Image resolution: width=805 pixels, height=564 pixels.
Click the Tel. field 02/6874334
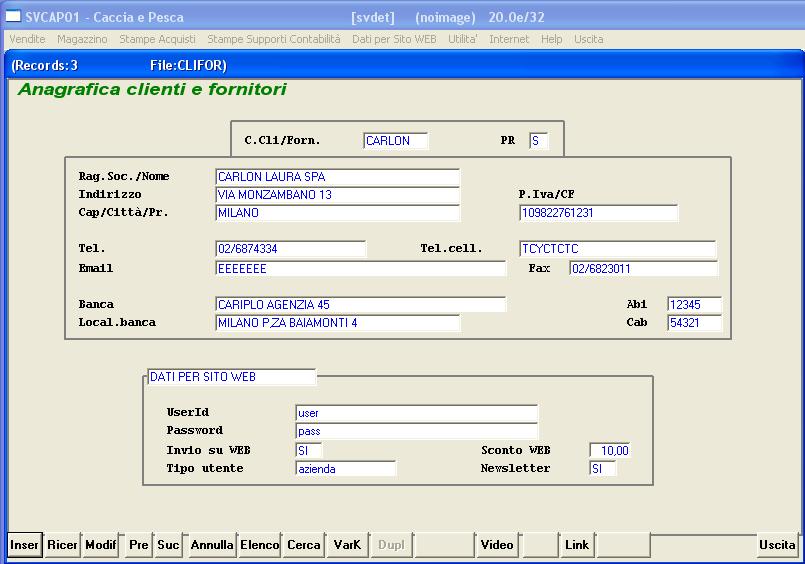click(x=291, y=249)
